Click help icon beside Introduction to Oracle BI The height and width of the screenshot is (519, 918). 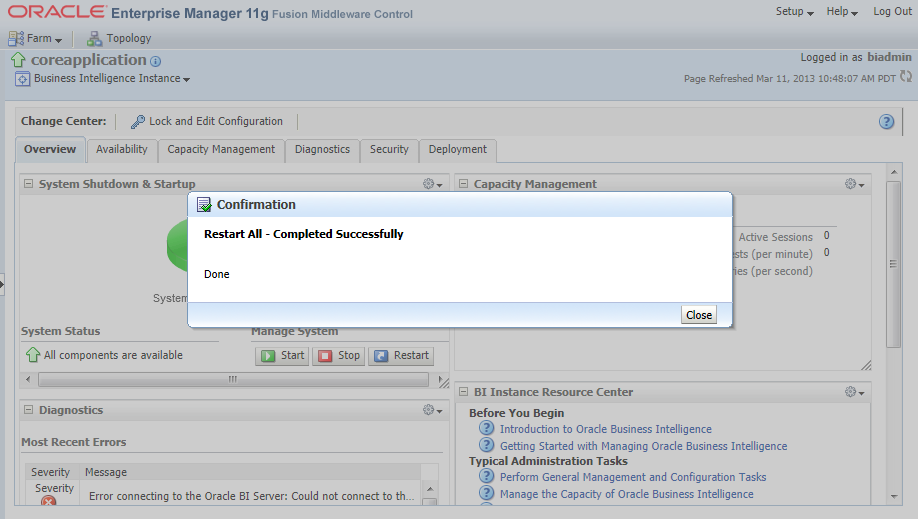coord(487,428)
